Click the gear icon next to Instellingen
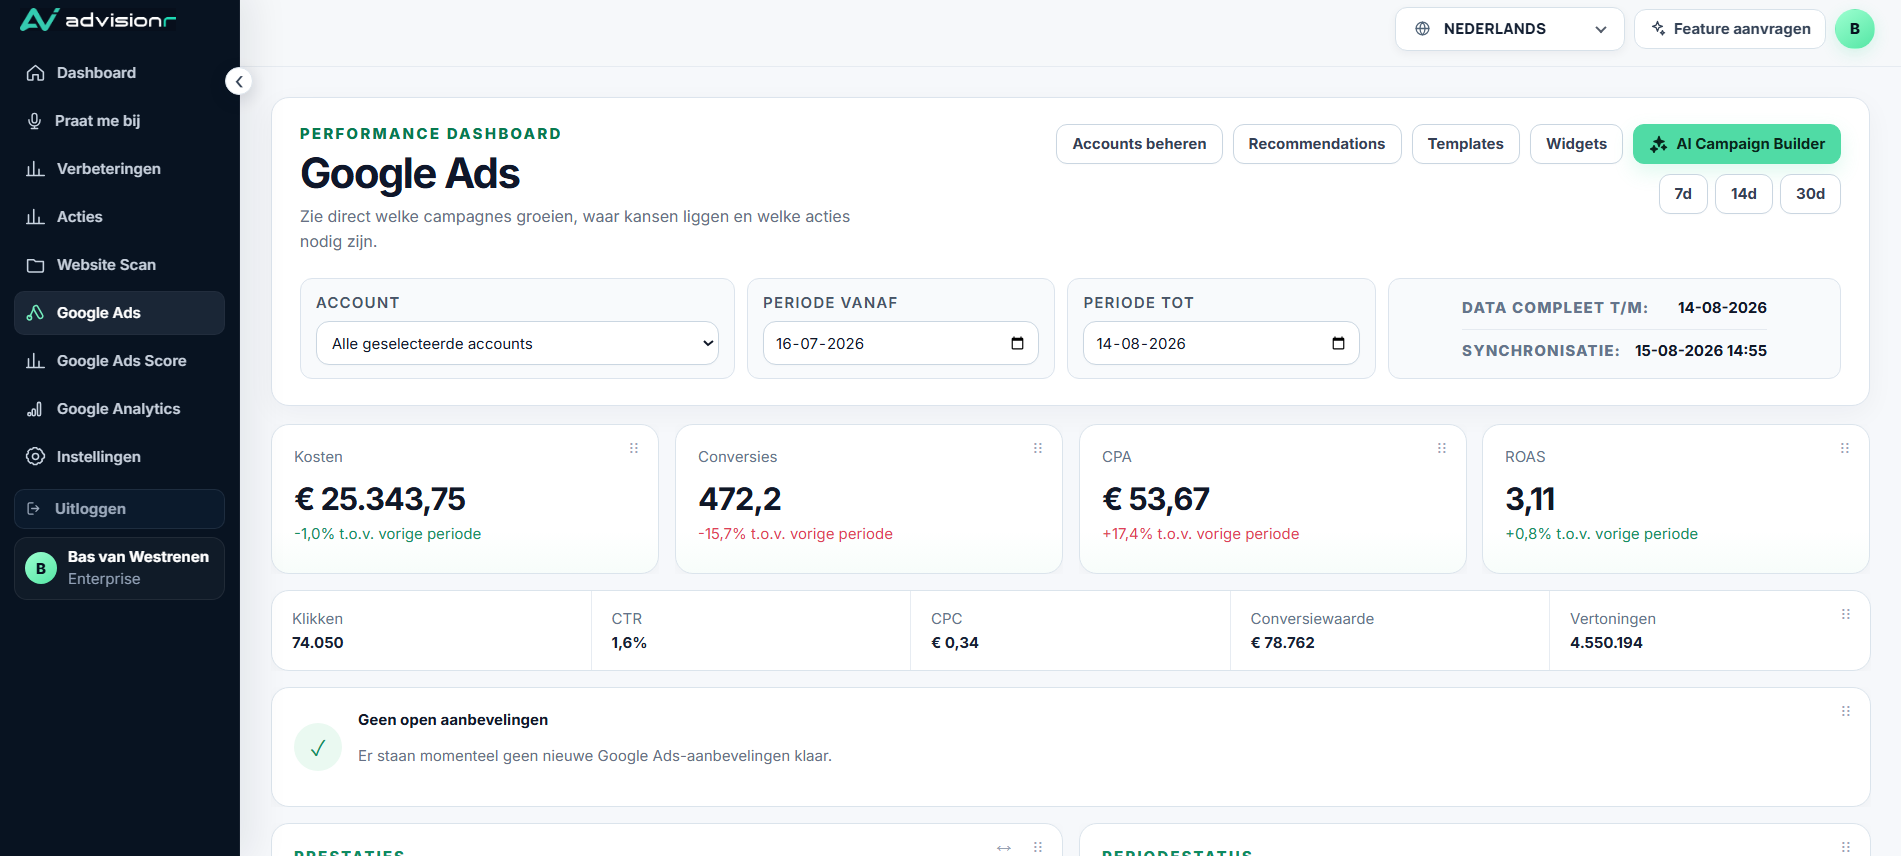1901x856 pixels. pos(35,457)
